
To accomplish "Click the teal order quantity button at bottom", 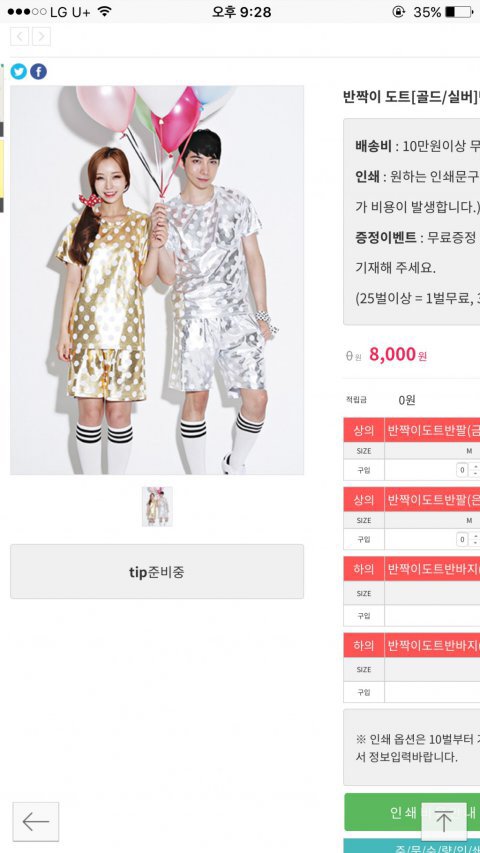I will tap(412, 846).
